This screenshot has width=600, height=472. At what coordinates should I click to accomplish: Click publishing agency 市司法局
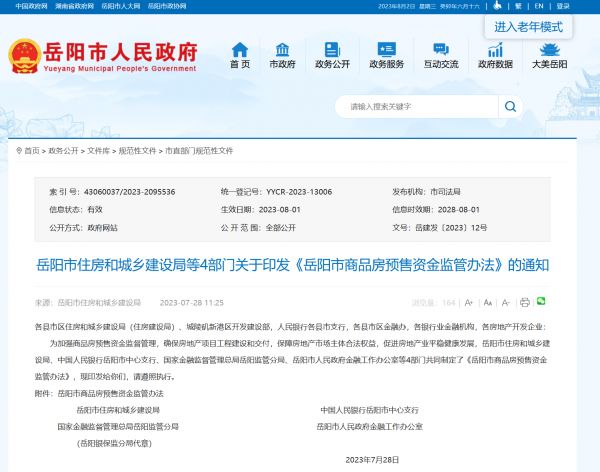445,192
